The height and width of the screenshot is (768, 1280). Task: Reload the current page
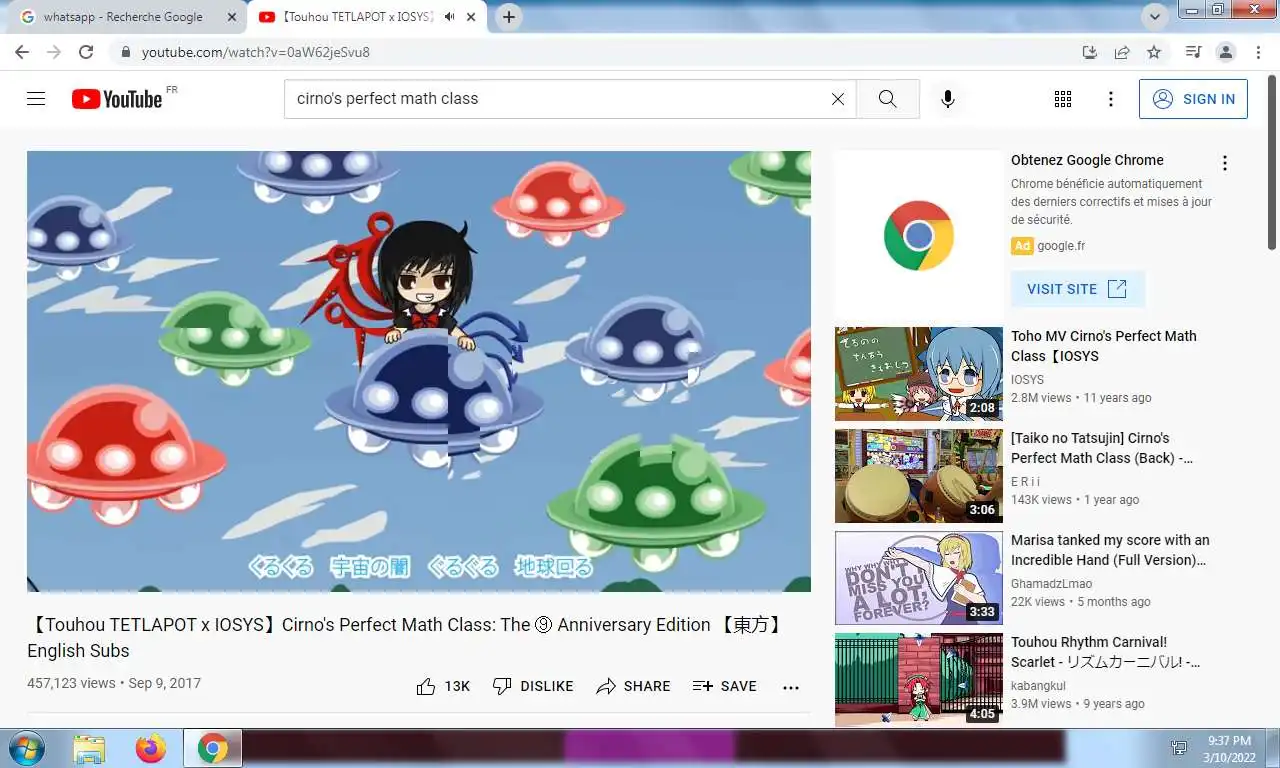point(86,52)
